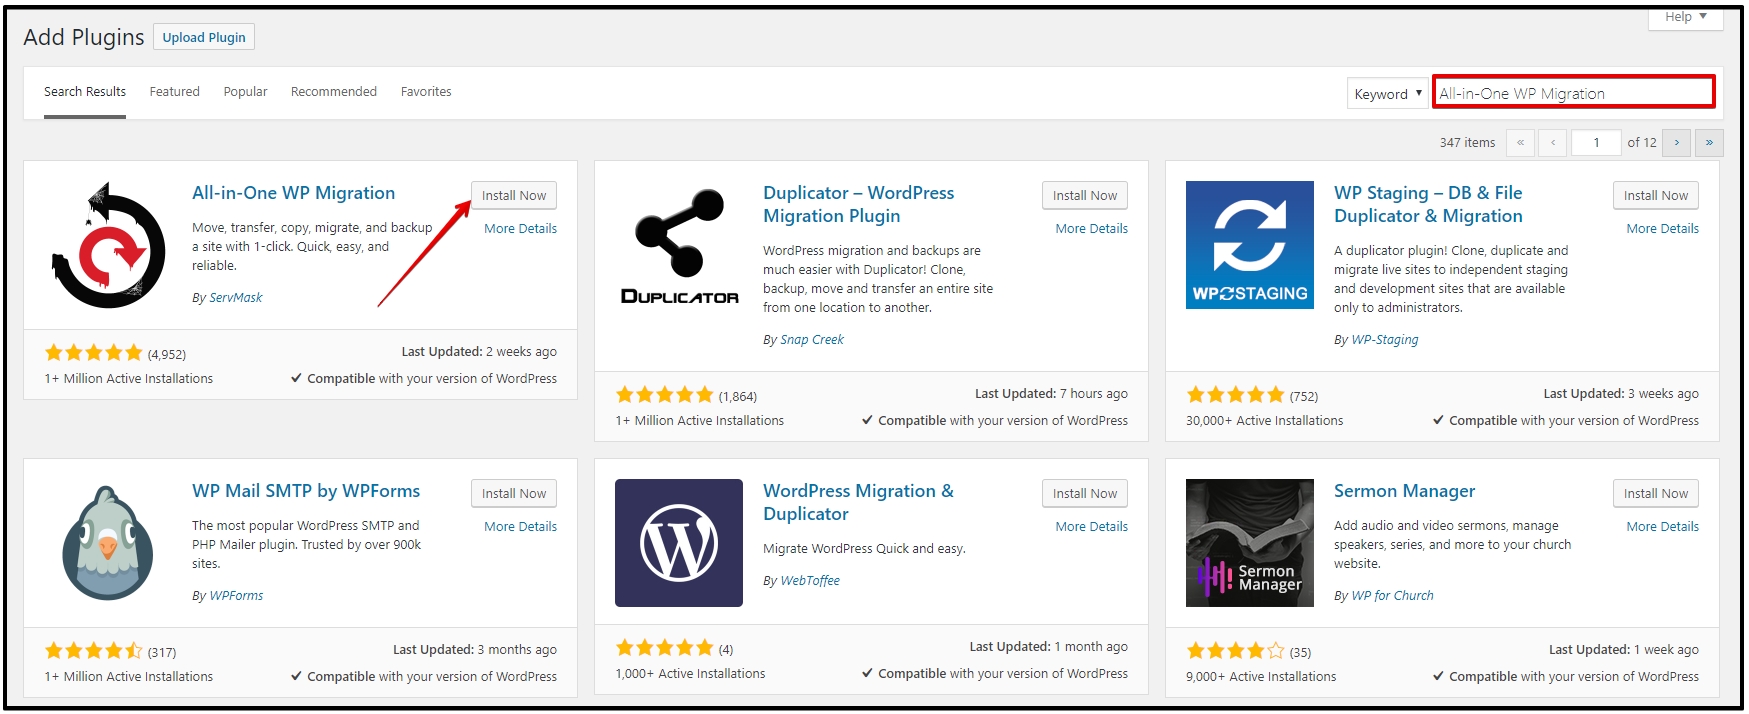Focus the plugin search input field
This screenshot has width=1749, height=714.
pos(1574,93)
